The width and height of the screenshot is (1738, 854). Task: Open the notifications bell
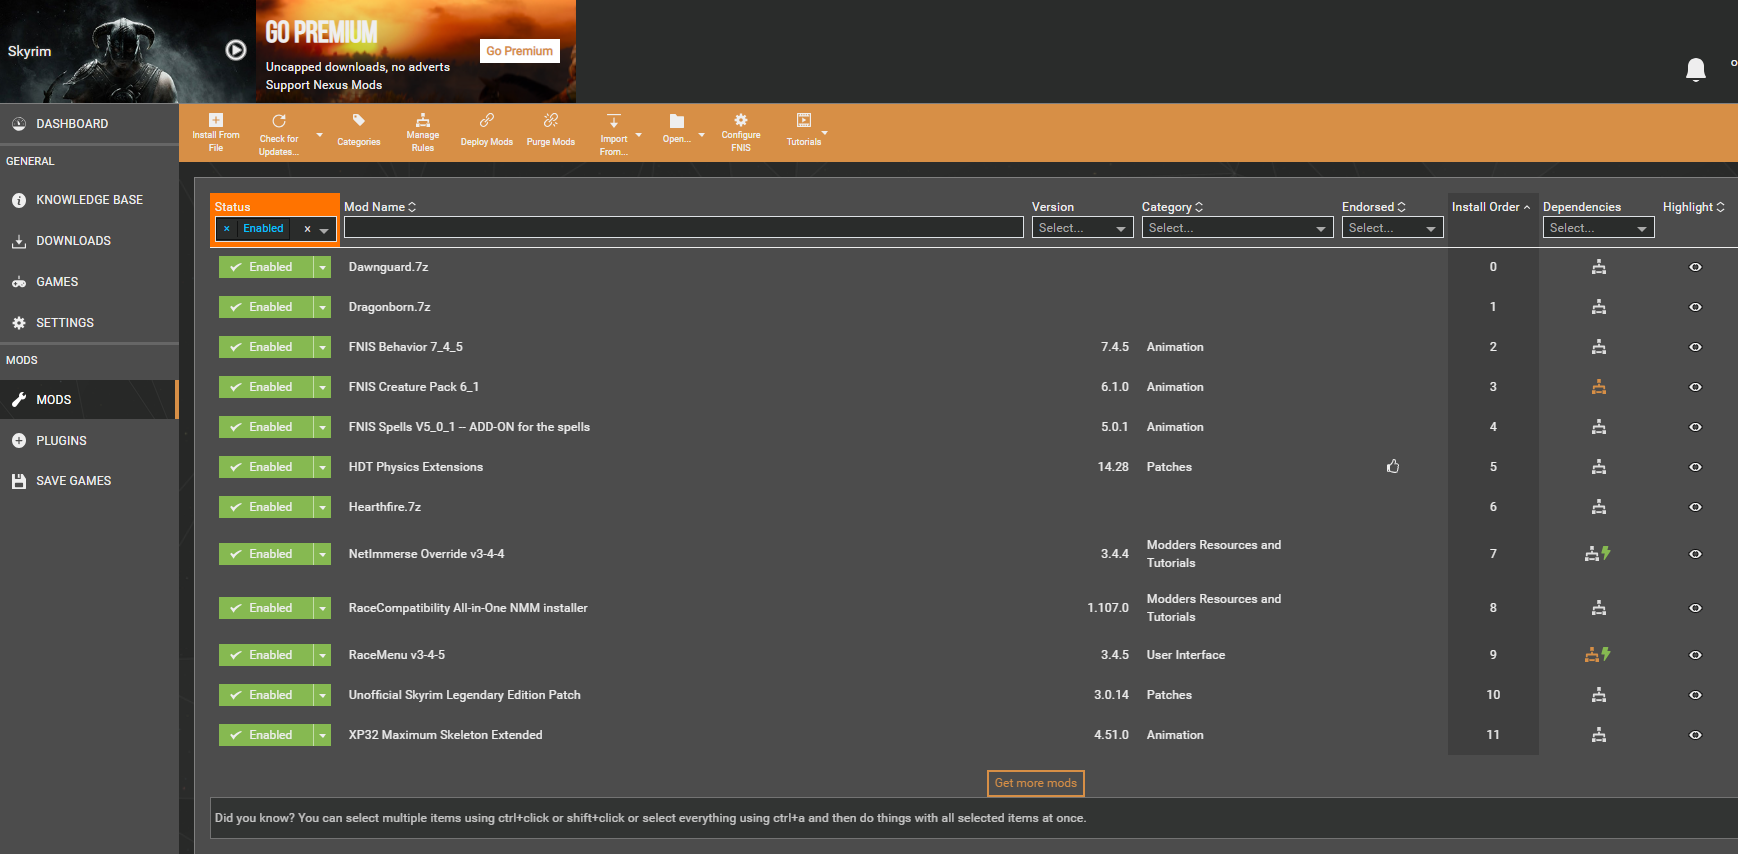[x=1696, y=69]
